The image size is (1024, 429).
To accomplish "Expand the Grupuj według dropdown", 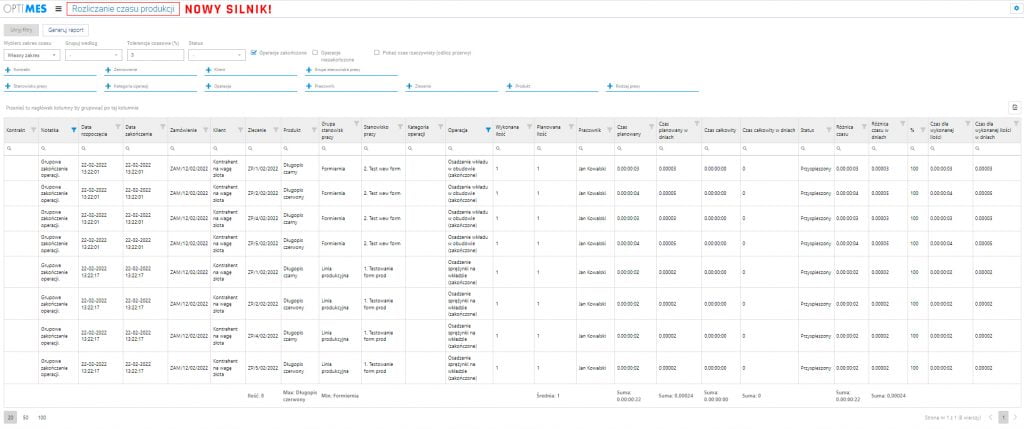I will tap(94, 56).
